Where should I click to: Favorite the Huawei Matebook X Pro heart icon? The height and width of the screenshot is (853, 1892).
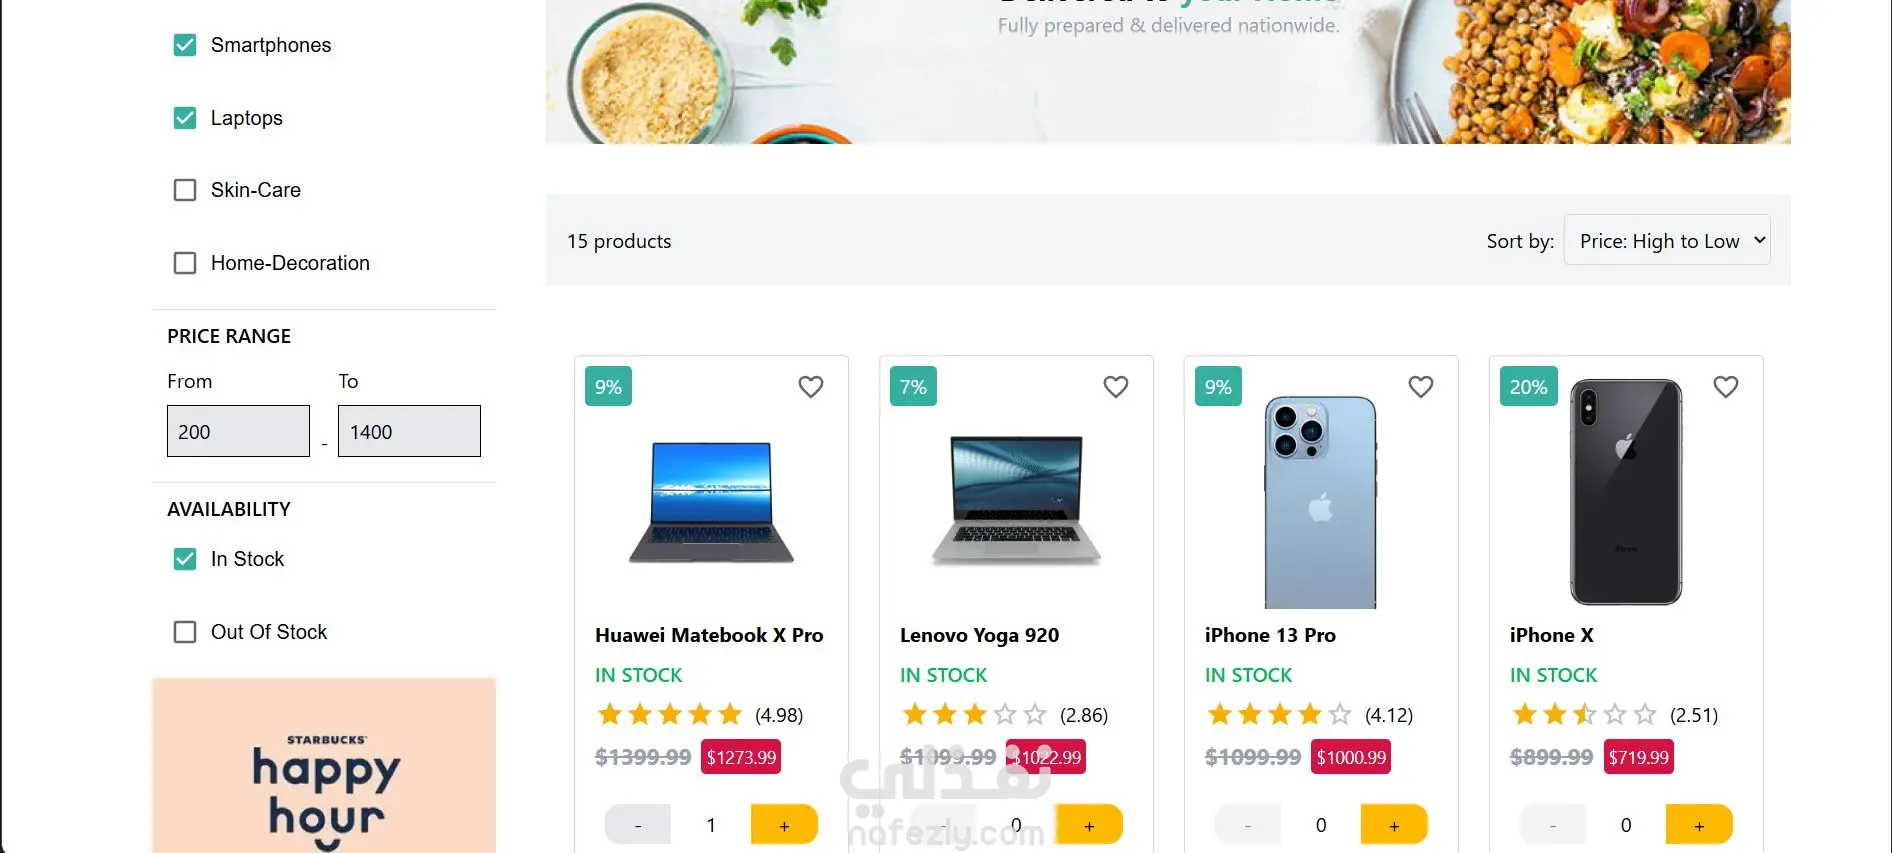[x=810, y=387]
